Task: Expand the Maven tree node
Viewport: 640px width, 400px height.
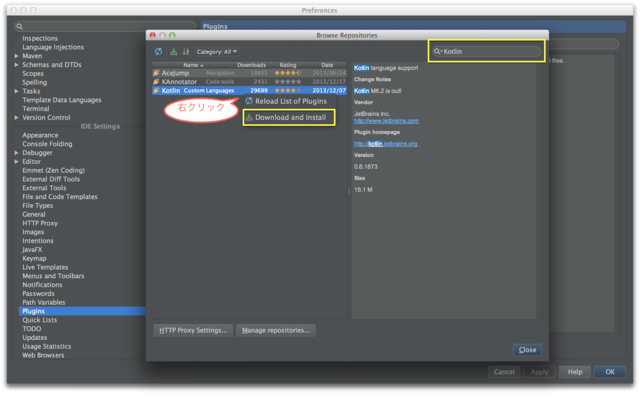Action: click(x=16, y=56)
